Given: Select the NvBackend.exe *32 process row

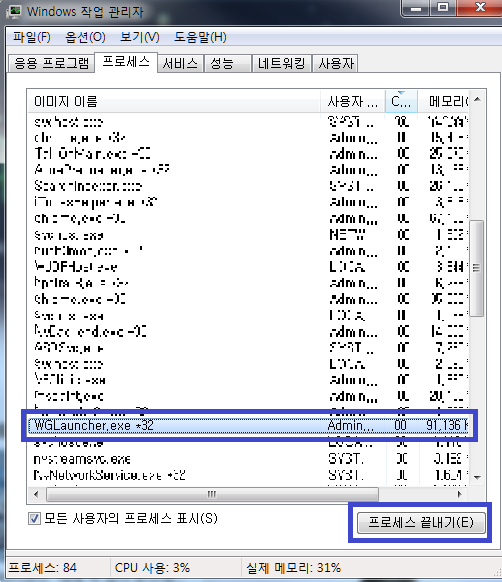Looking at the screenshot, I should click(248, 331).
